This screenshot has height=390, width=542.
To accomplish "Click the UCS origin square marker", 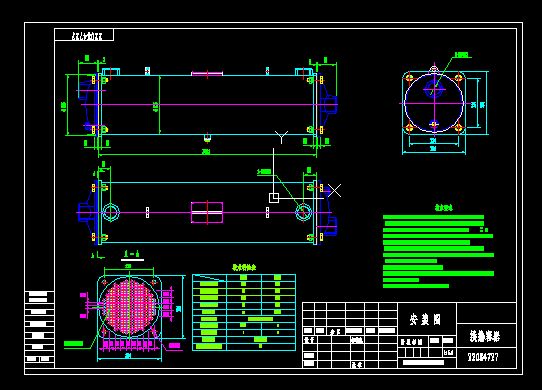I will click(274, 198).
